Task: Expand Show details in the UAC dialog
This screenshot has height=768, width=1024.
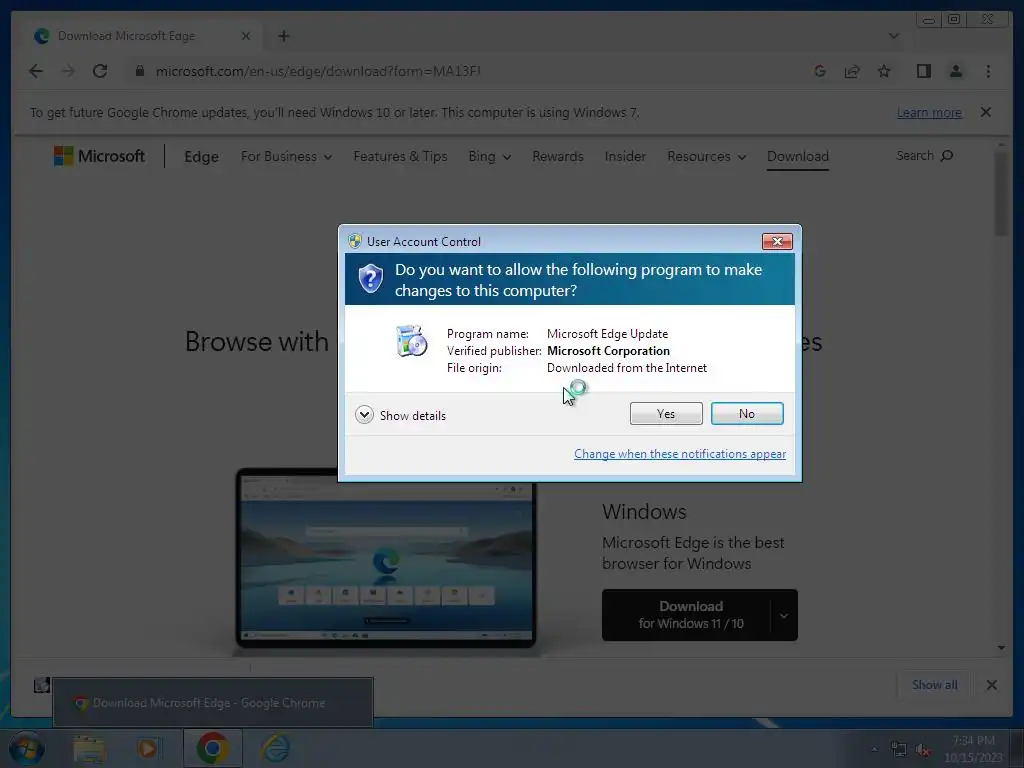Action: pyautogui.click(x=400, y=415)
